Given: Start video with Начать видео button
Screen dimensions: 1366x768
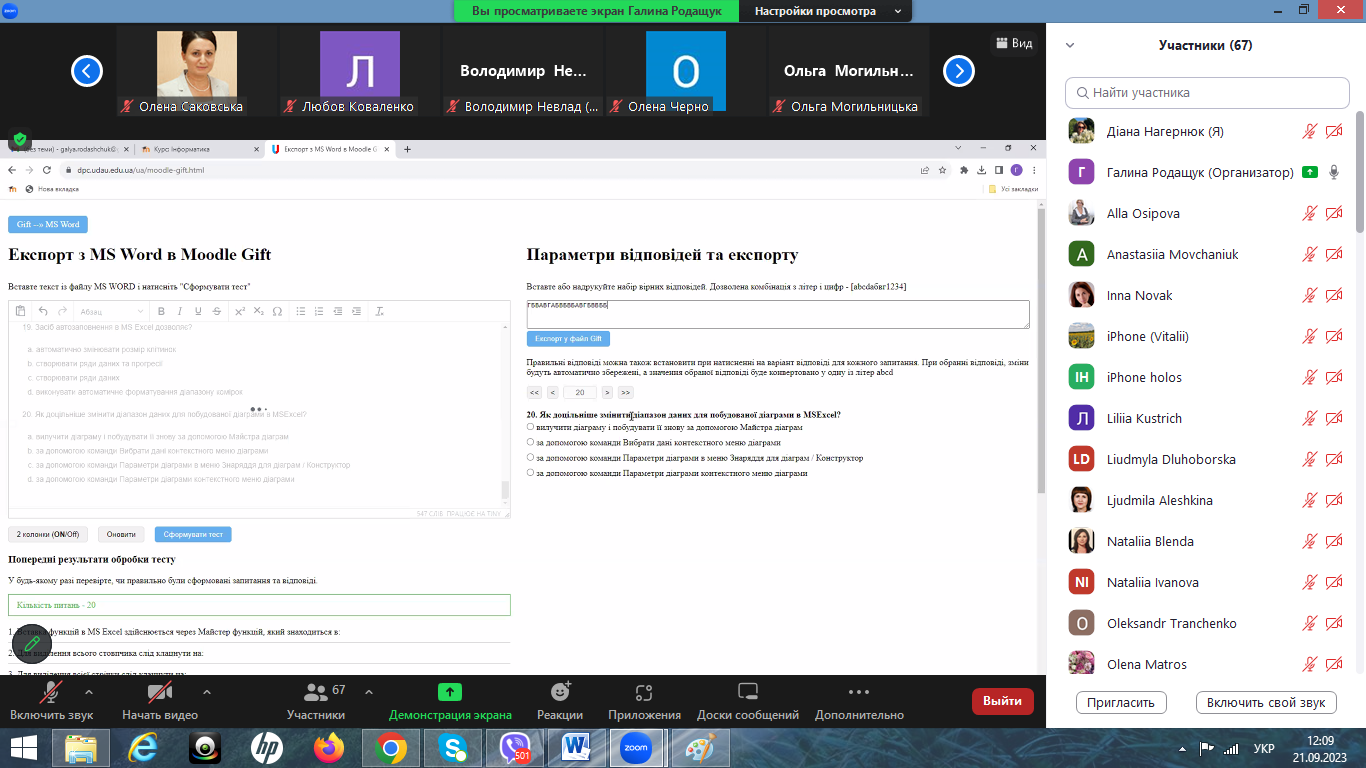Looking at the screenshot, I should [x=160, y=702].
